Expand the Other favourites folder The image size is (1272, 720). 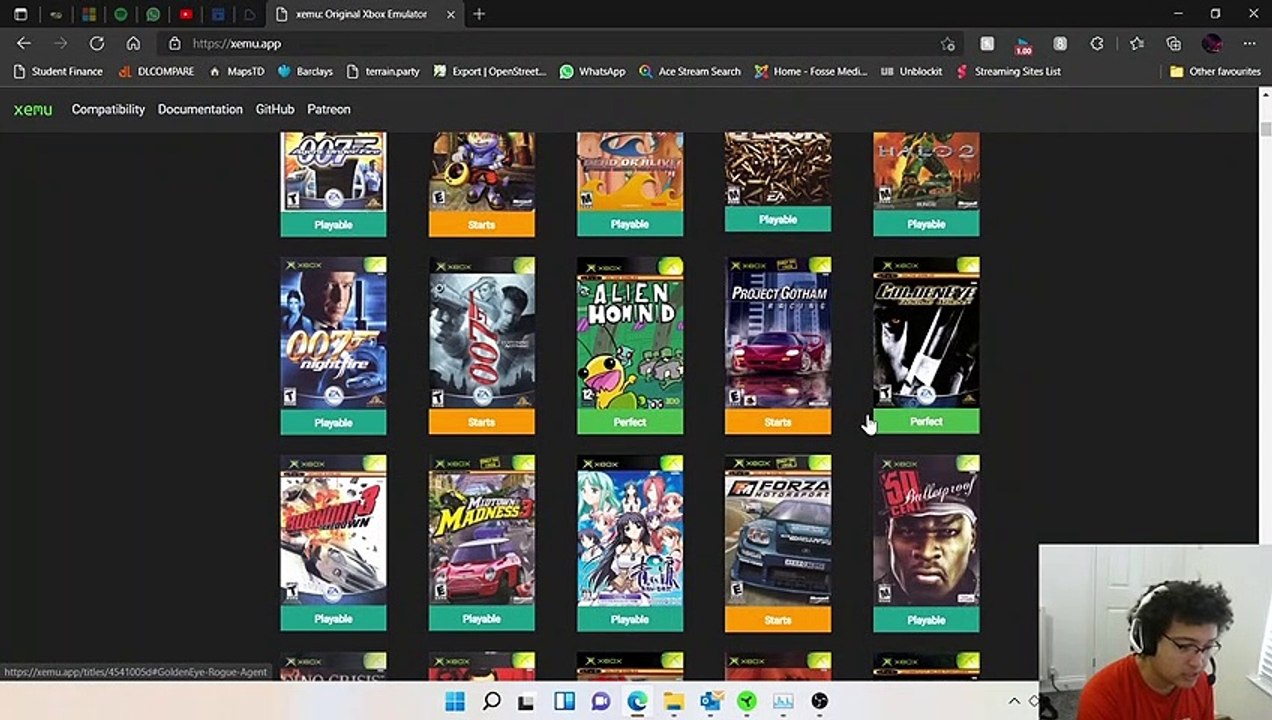(x=1215, y=72)
